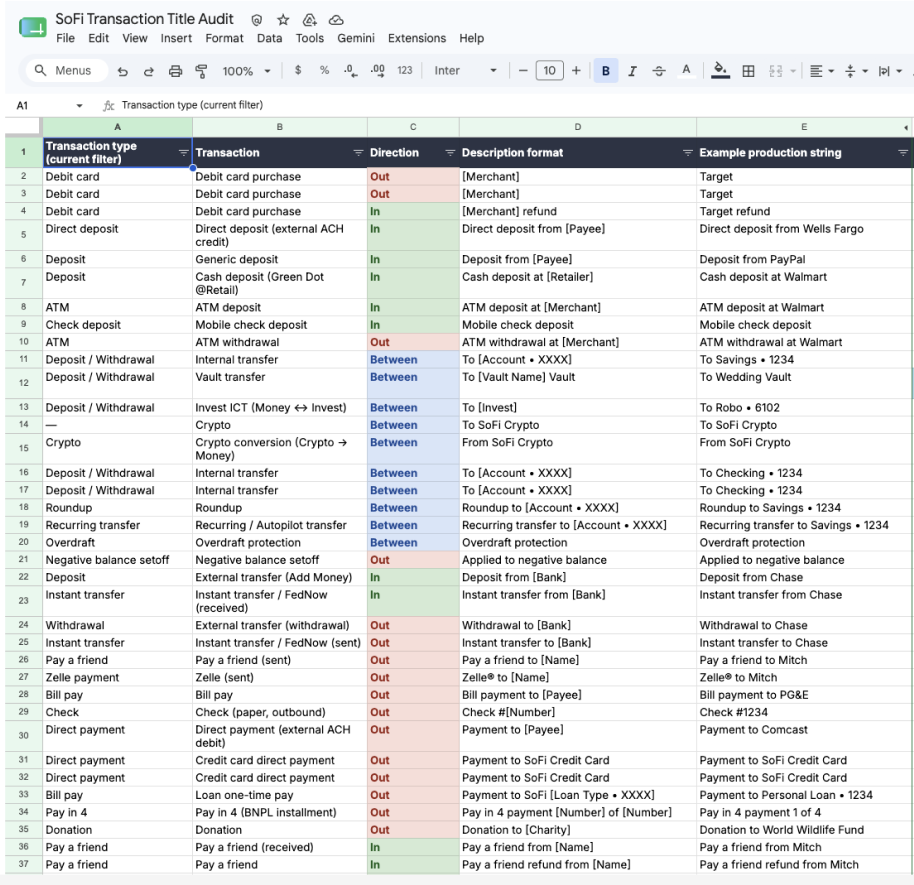Select cell 'Negative balance setoff' in column A

[117, 560]
